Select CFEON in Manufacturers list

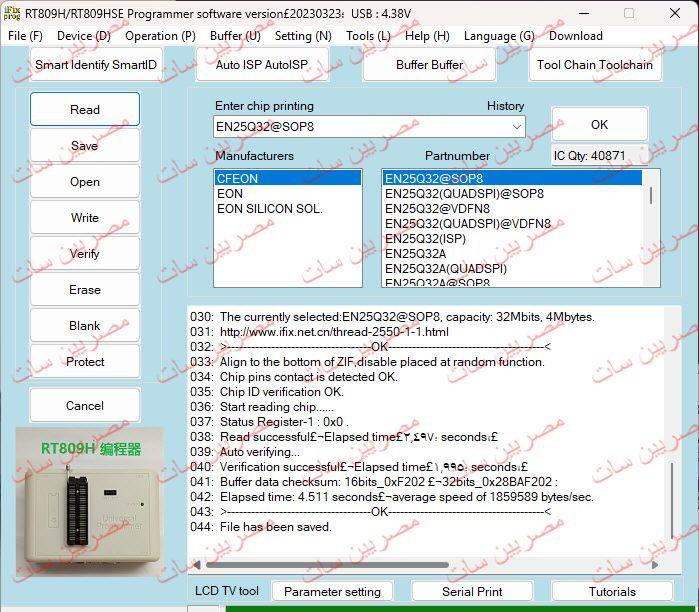(x=287, y=178)
